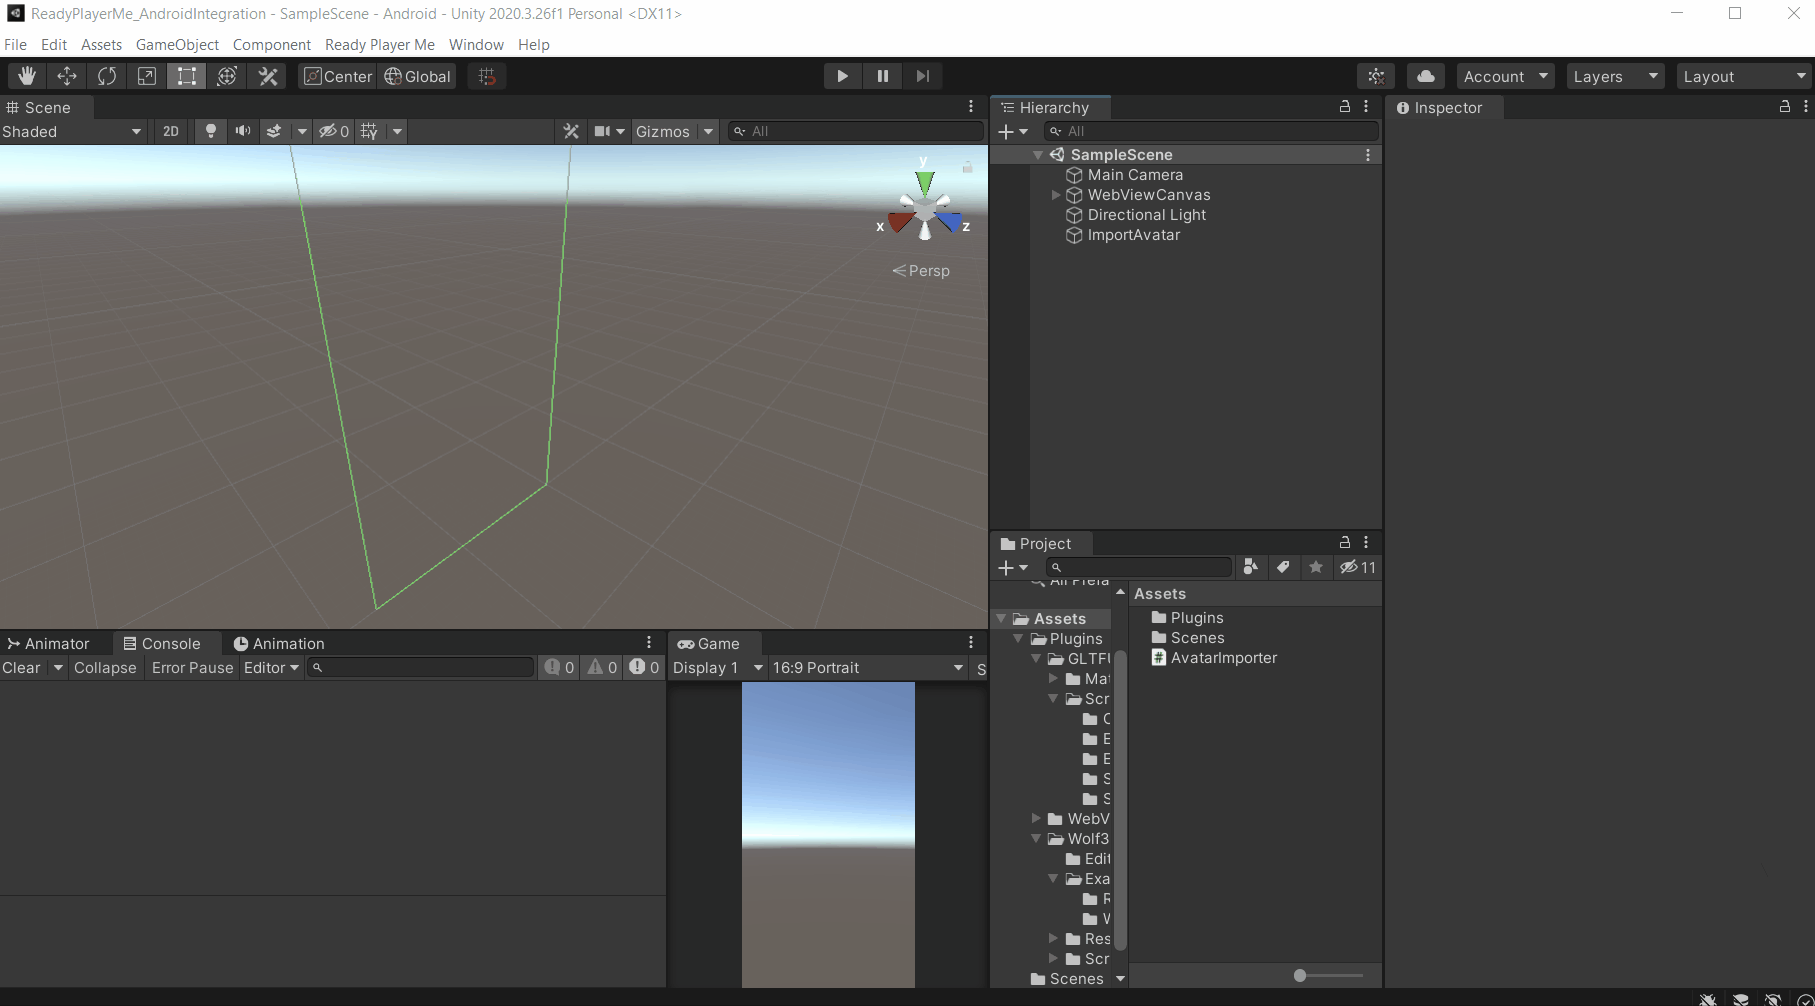The width and height of the screenshot is (1815, 1006).
Task: Toggle scene audio speaker button
Action: pyautogui.click(x=243, y=131)
